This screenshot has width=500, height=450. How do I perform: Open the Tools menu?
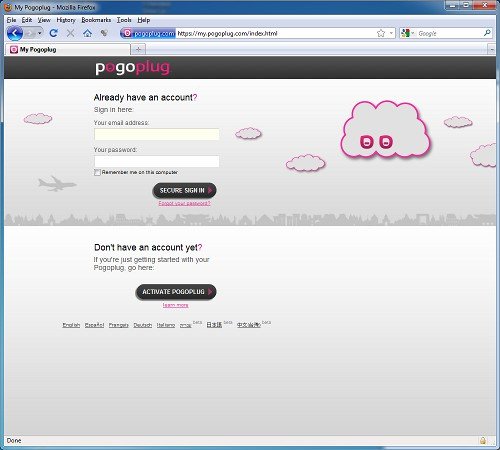[124, 20]
